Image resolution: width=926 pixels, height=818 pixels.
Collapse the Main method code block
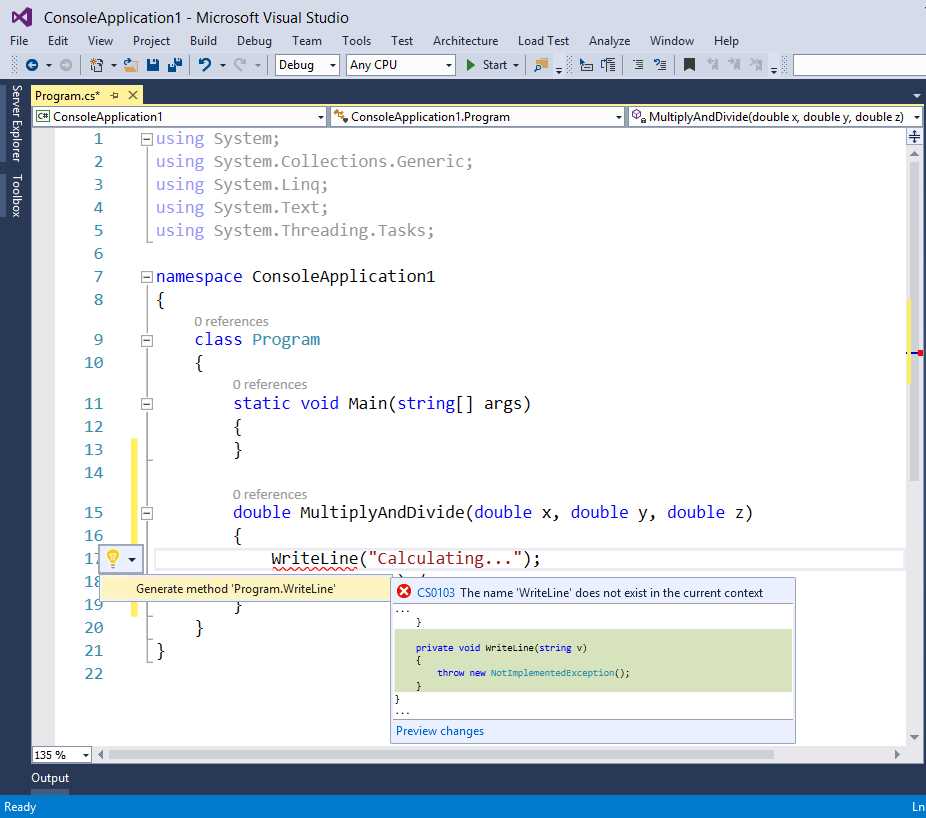point(146,404)
